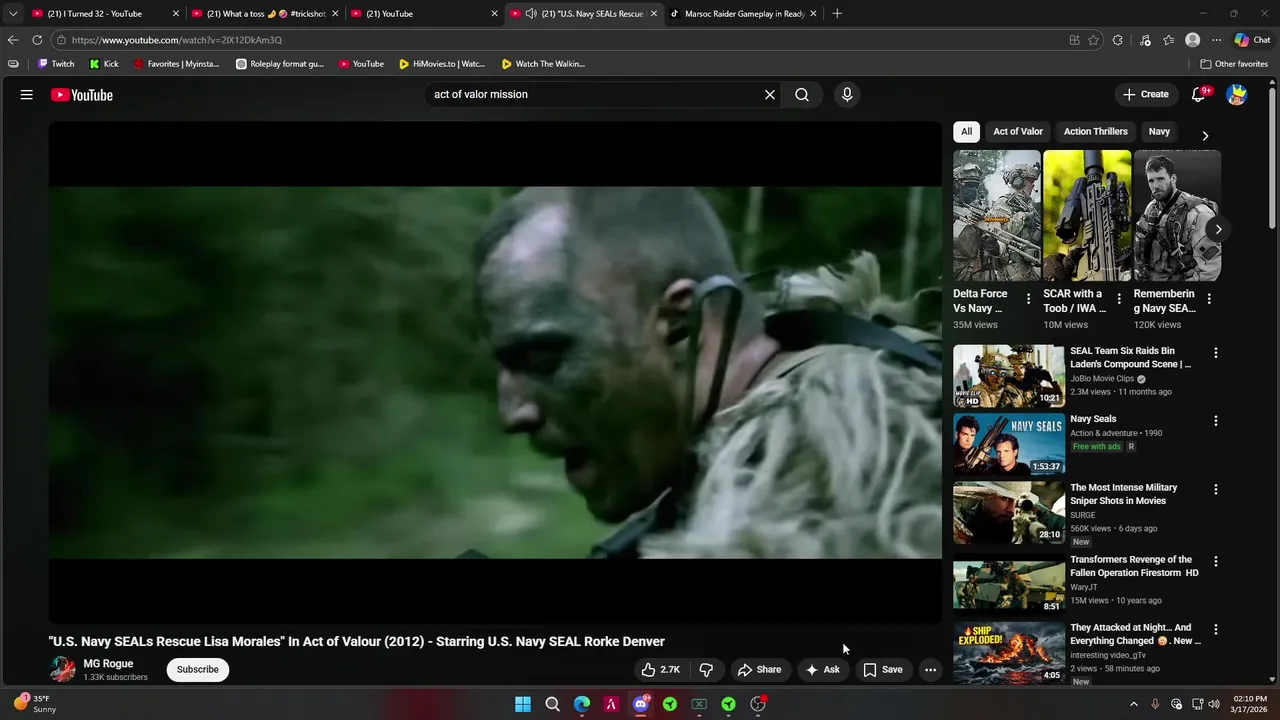Open the favorites list icon
Viewport: 1280px width, 720px height.
tap(1169, 40)
